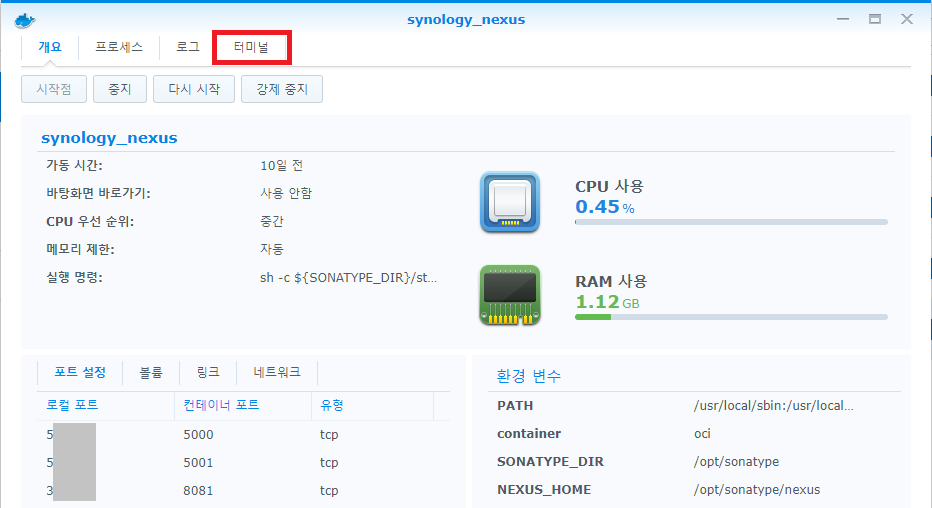Viewport: 932px width, 508px height.
Task: Click the disabled 시작점 button
Action: click(54, 89)
